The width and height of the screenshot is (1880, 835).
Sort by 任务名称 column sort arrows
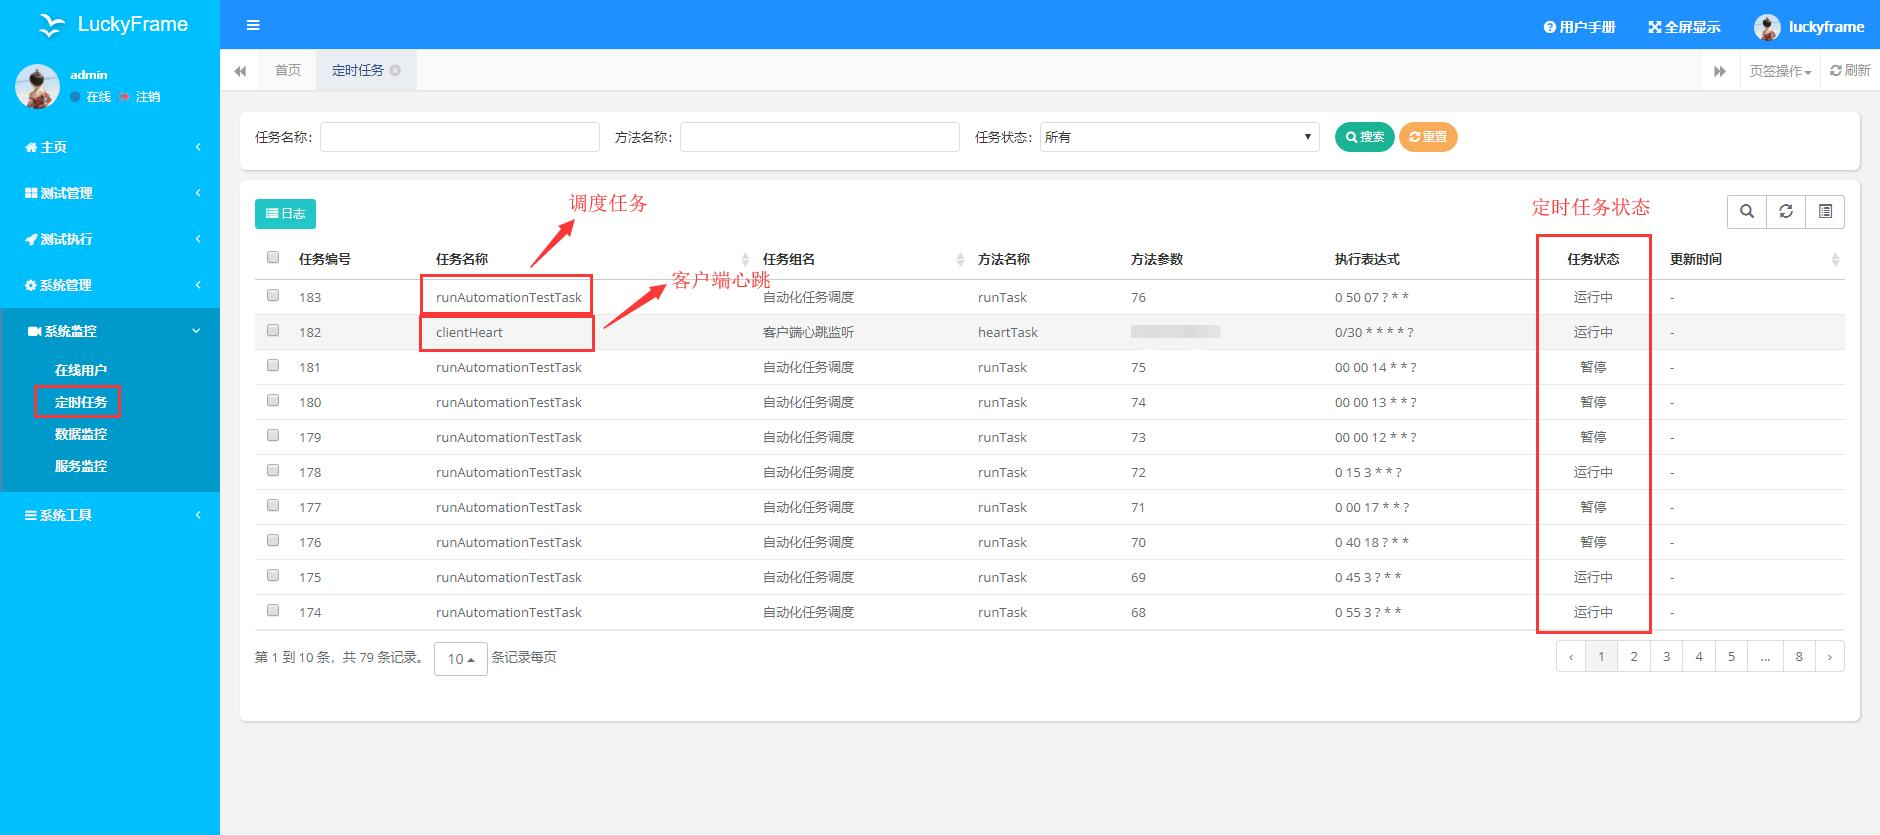pos(745,259)
